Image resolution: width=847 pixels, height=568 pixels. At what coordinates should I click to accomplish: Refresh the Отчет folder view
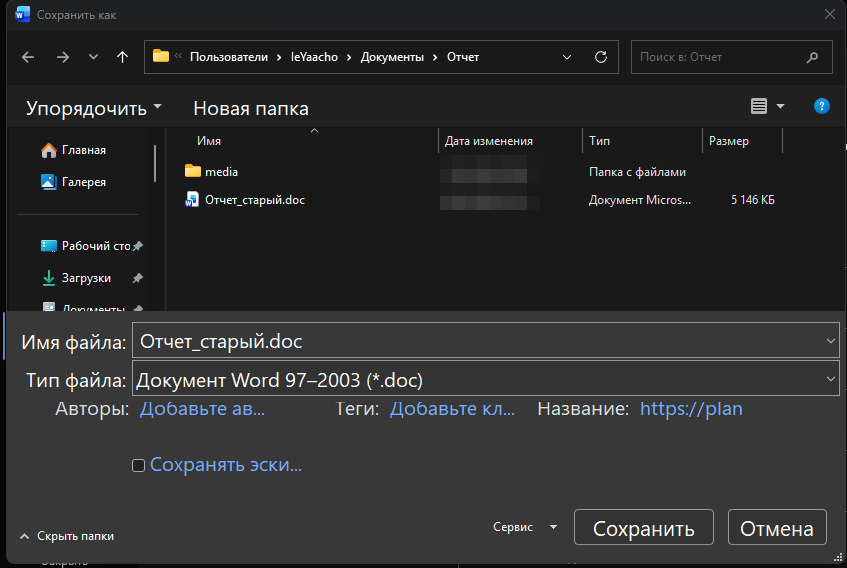(601, 57)
